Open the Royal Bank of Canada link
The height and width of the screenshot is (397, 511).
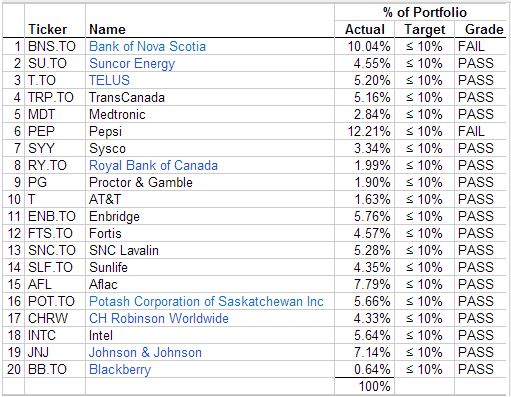(153, 165)
